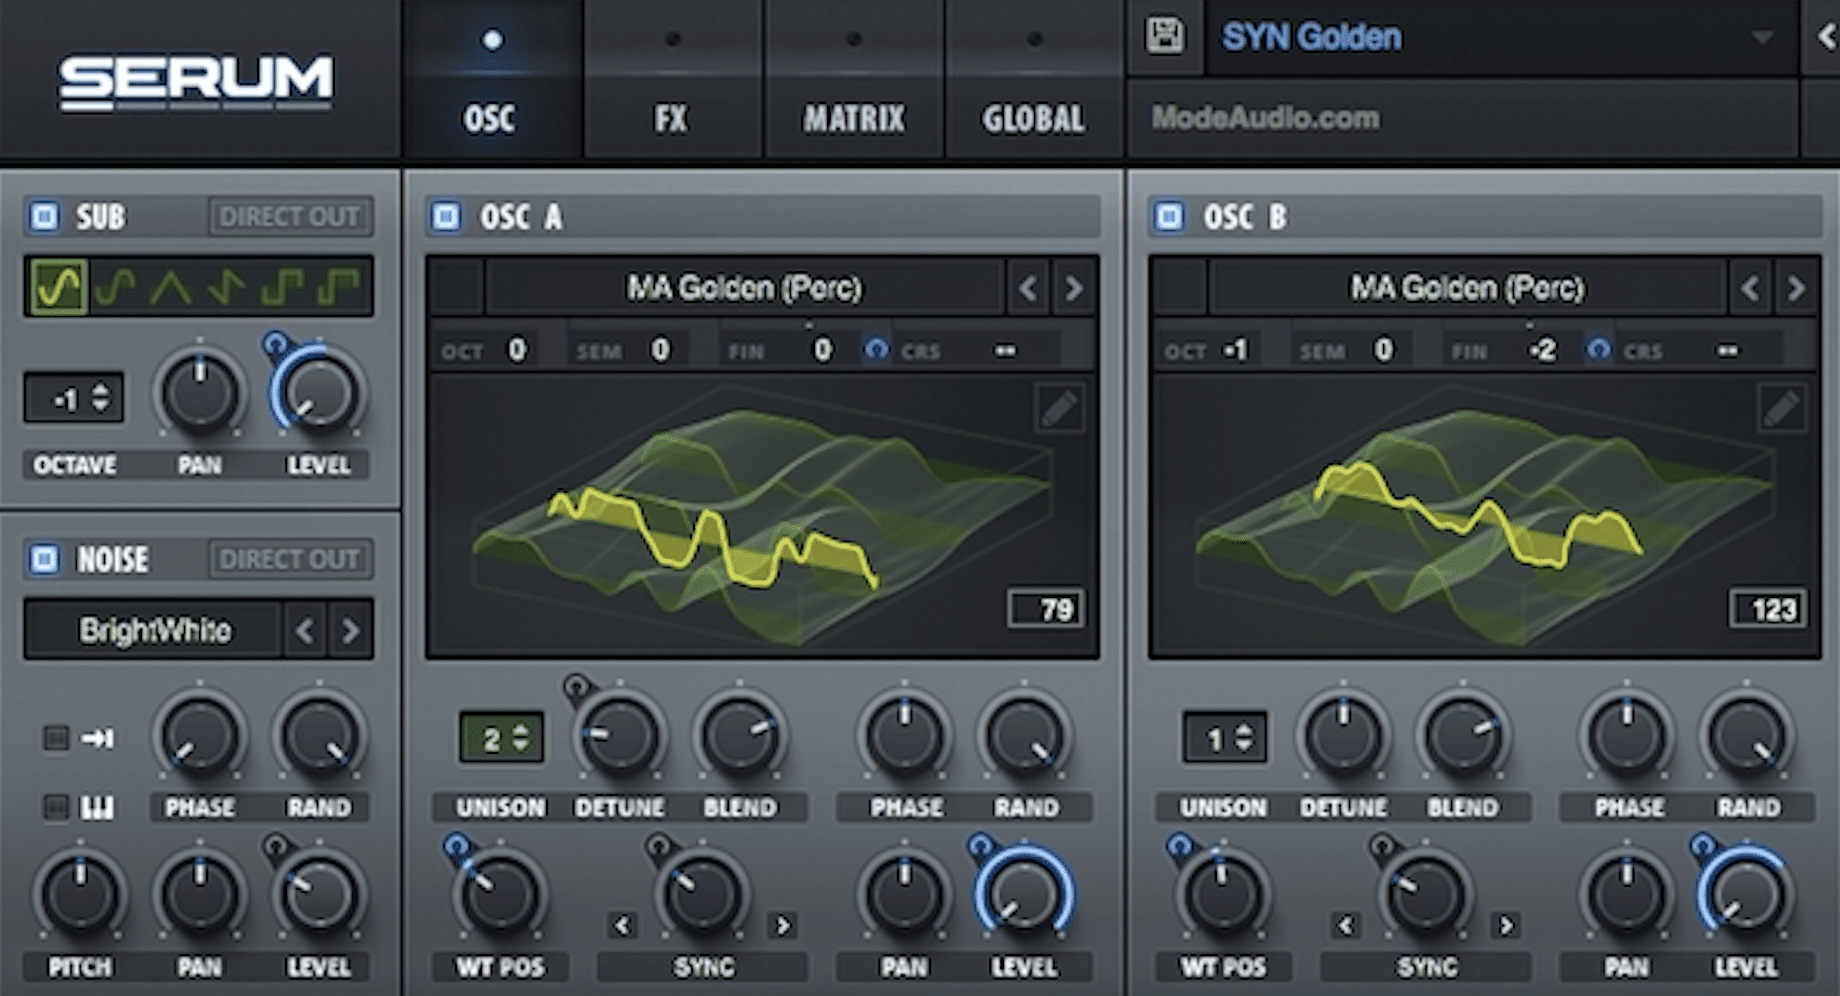Image resolution: width=1840 pixels, height=996 pixels.
Task: Select the sawtooth sub waveform icon
Action: coord(227,286)
